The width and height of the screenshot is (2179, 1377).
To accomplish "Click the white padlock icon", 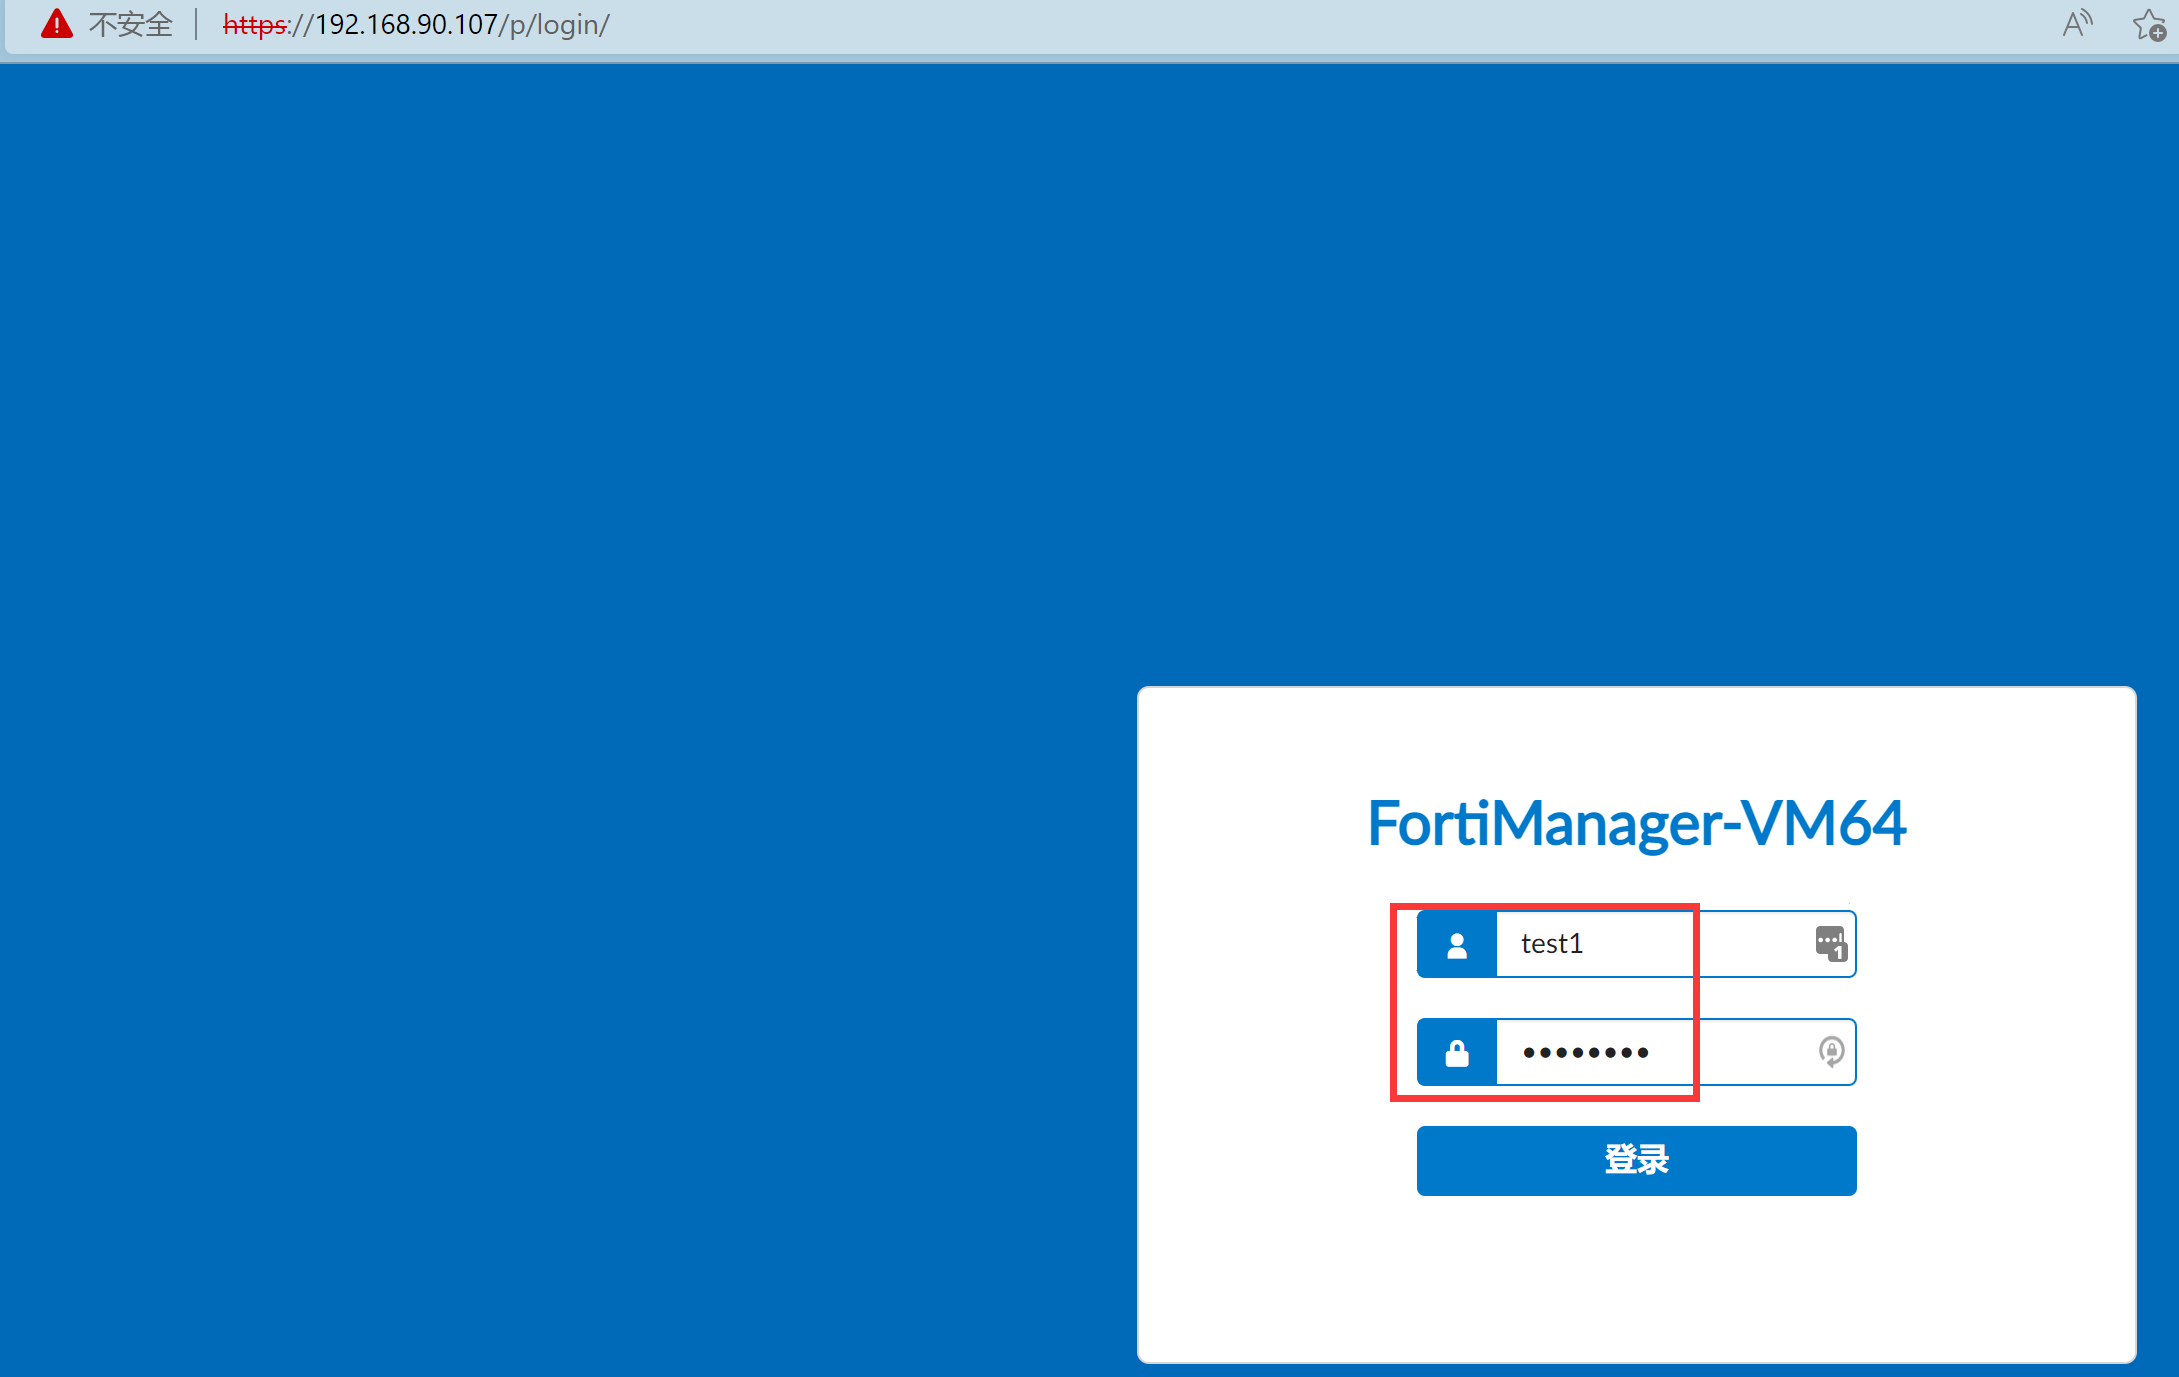I will (1457, 1052).
